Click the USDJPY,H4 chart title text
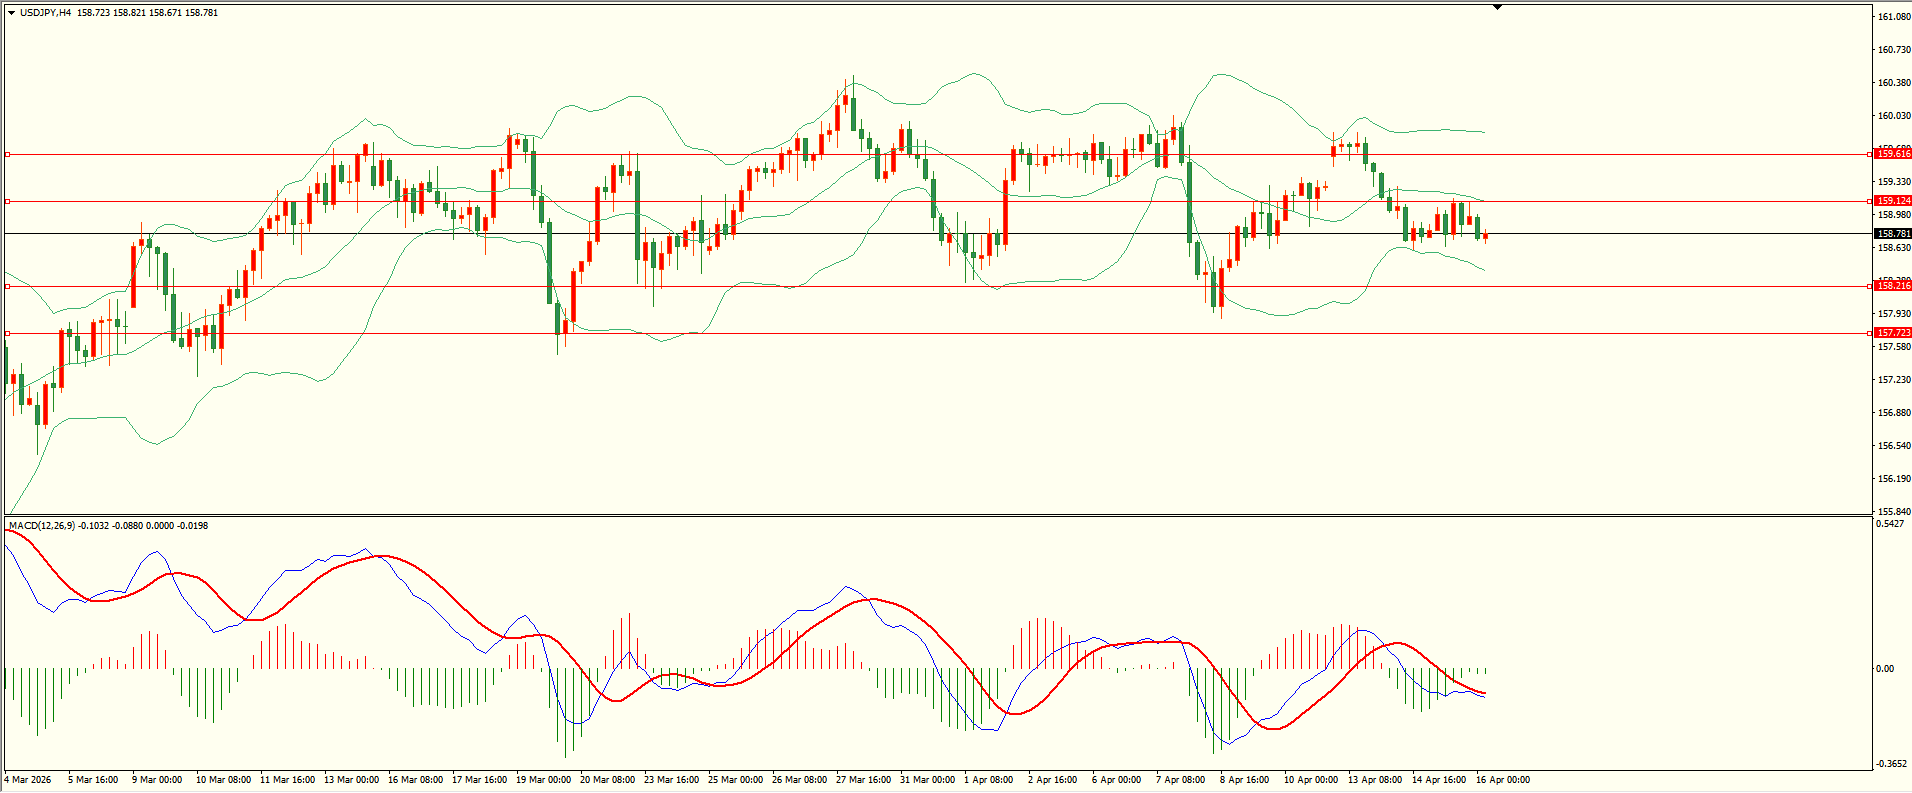This screenshot has height=793, width=1912. 45,13
